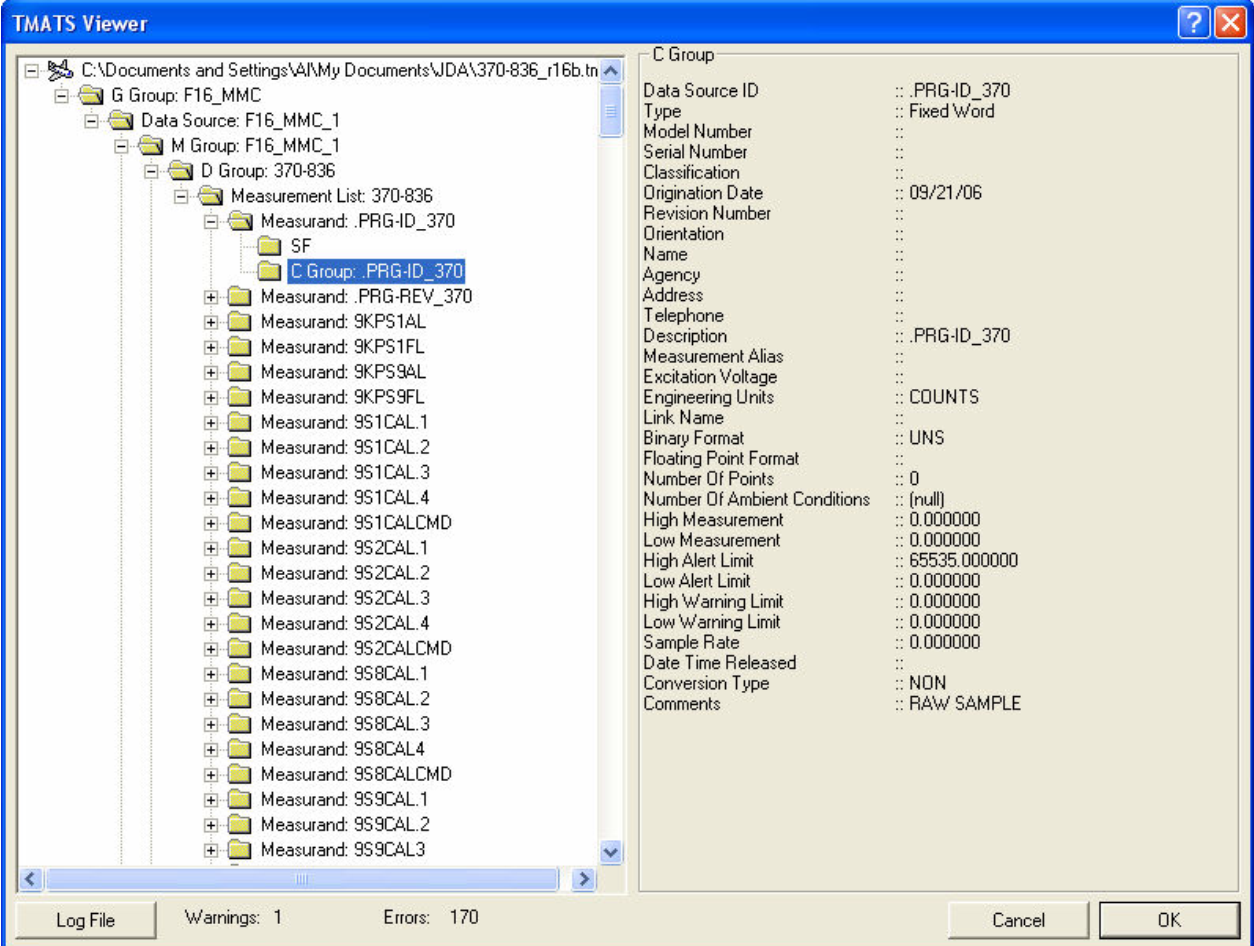This screenshot has width=1254, height=946.
Task: Collapse the D Group: 370-836 node
Action: (x=151, y=171)
